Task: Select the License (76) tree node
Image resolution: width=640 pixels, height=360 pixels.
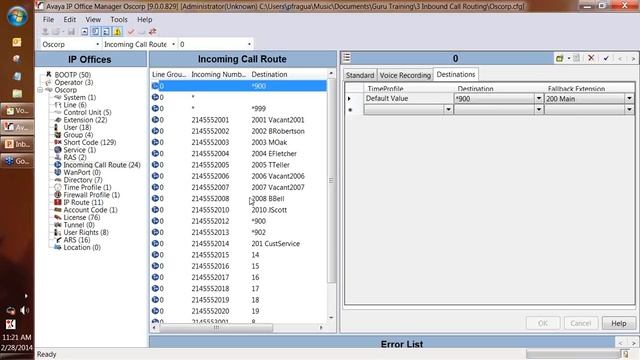Action: (x=81, y=218)
